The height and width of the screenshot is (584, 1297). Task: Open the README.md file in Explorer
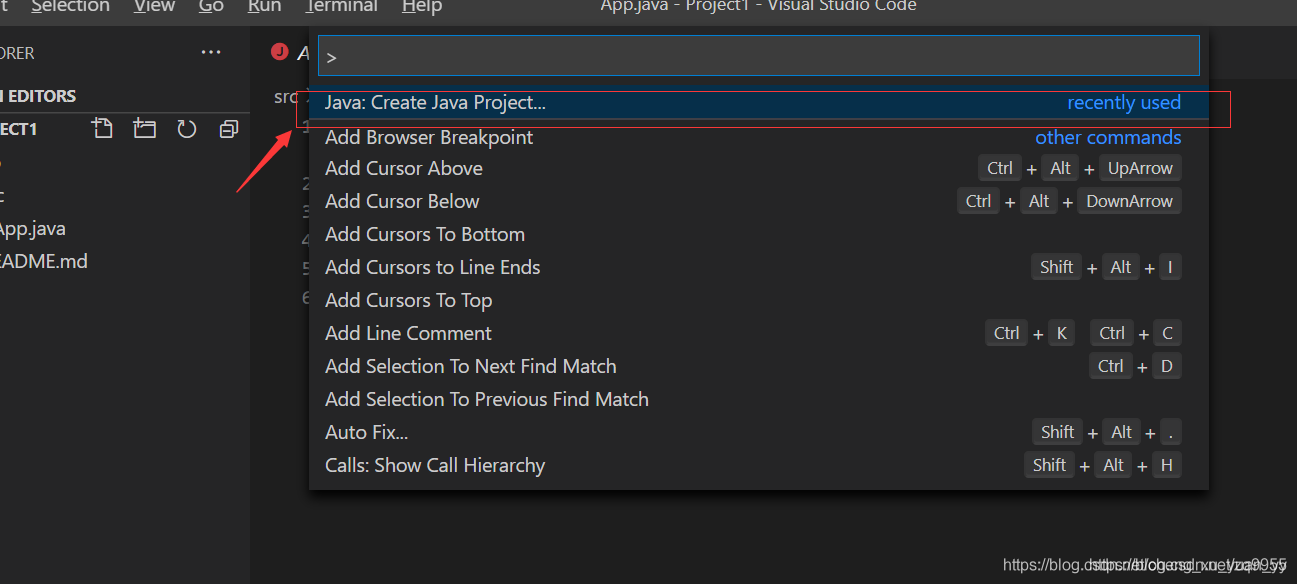[x=43, y=262]
